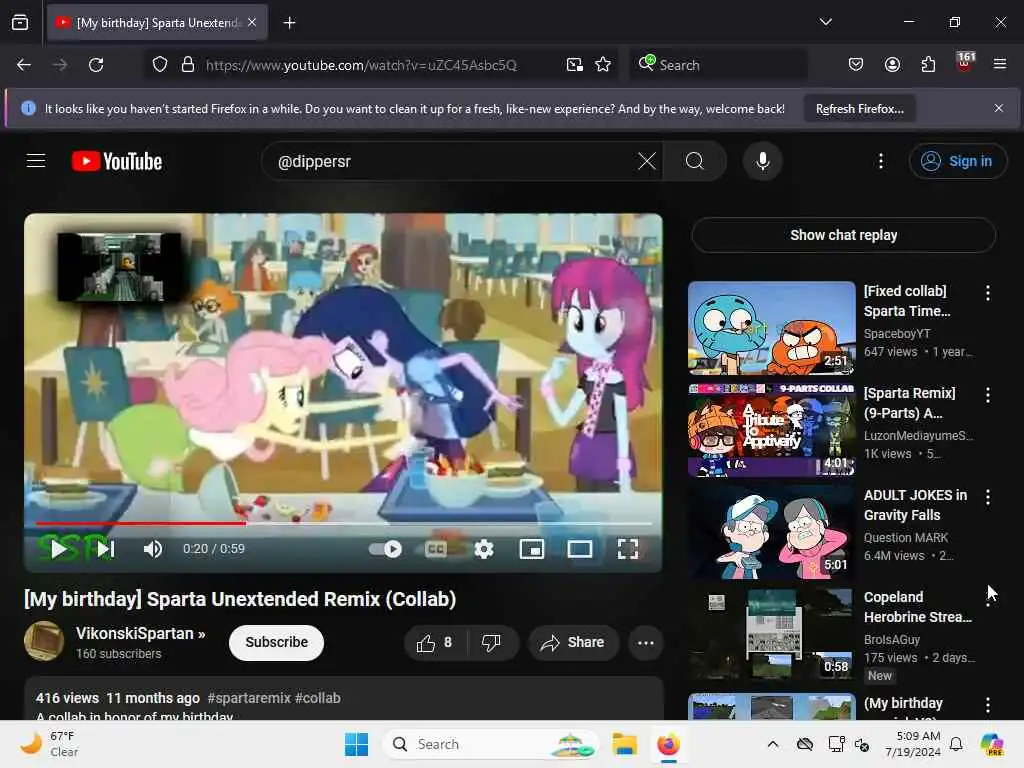Go back to previous page
This screenshot has height=768, width=1024.
coord(24,65)
